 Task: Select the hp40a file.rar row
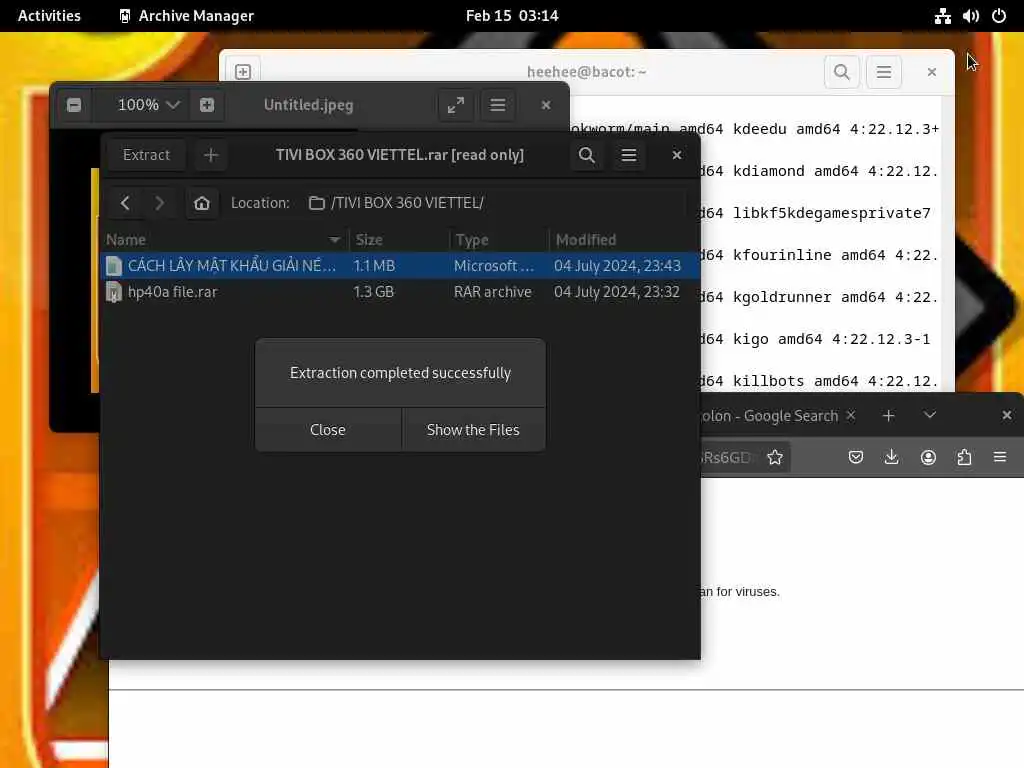(400, 292)
